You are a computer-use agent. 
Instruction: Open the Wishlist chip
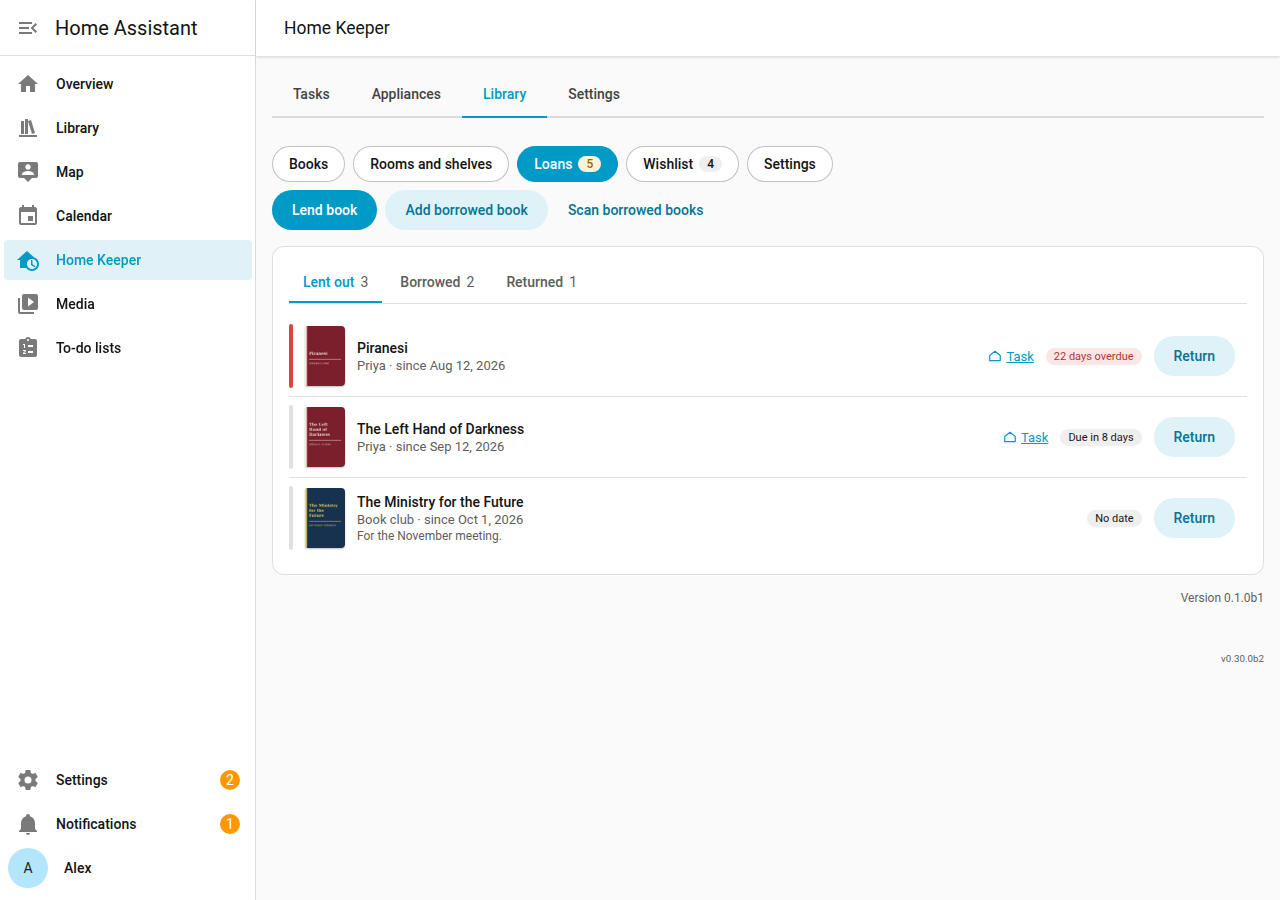pos(682,164)
